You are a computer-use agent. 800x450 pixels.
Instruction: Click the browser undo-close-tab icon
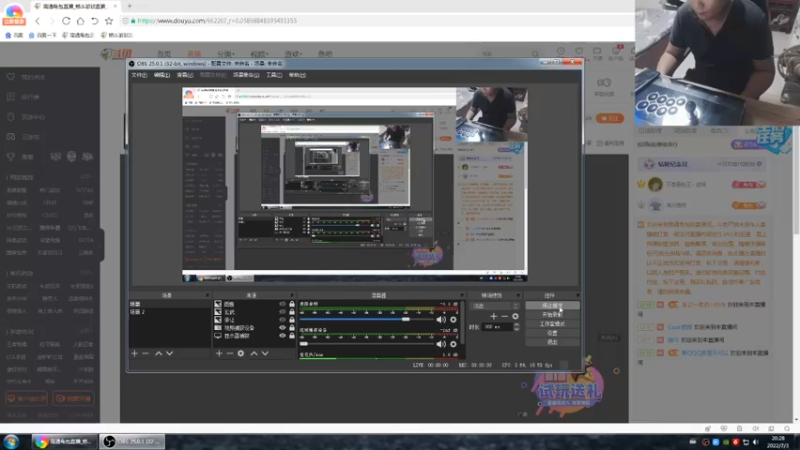95,21
